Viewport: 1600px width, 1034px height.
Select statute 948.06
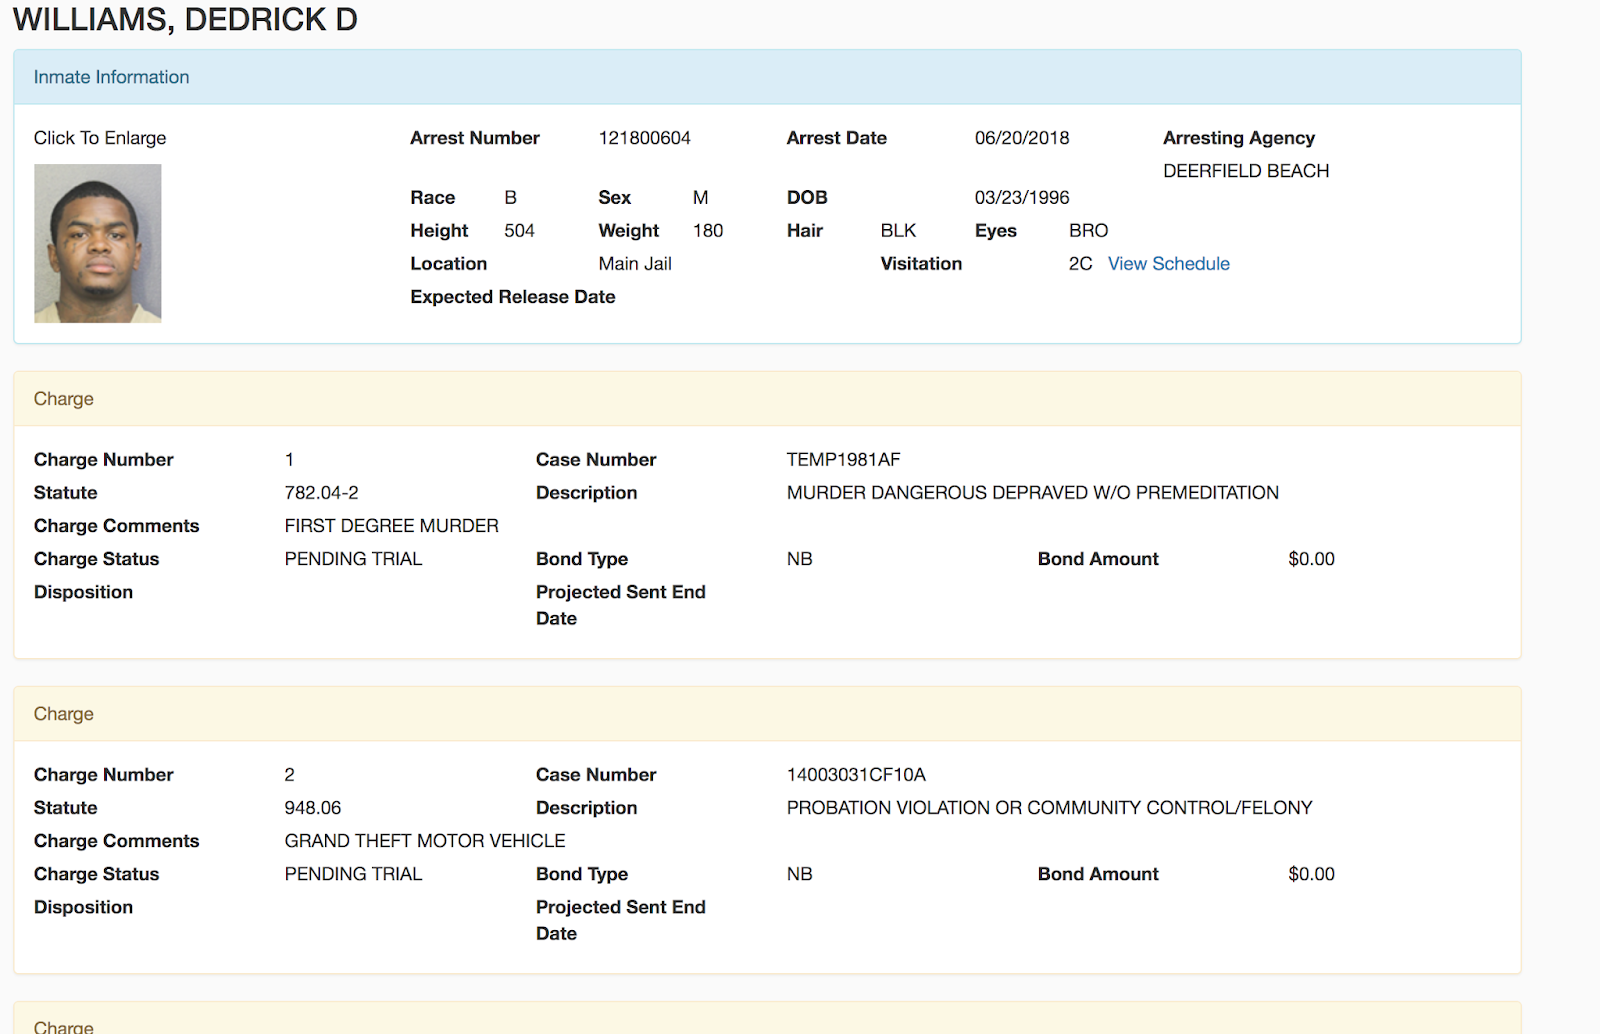pyautogui.click(x=313, y=808)
